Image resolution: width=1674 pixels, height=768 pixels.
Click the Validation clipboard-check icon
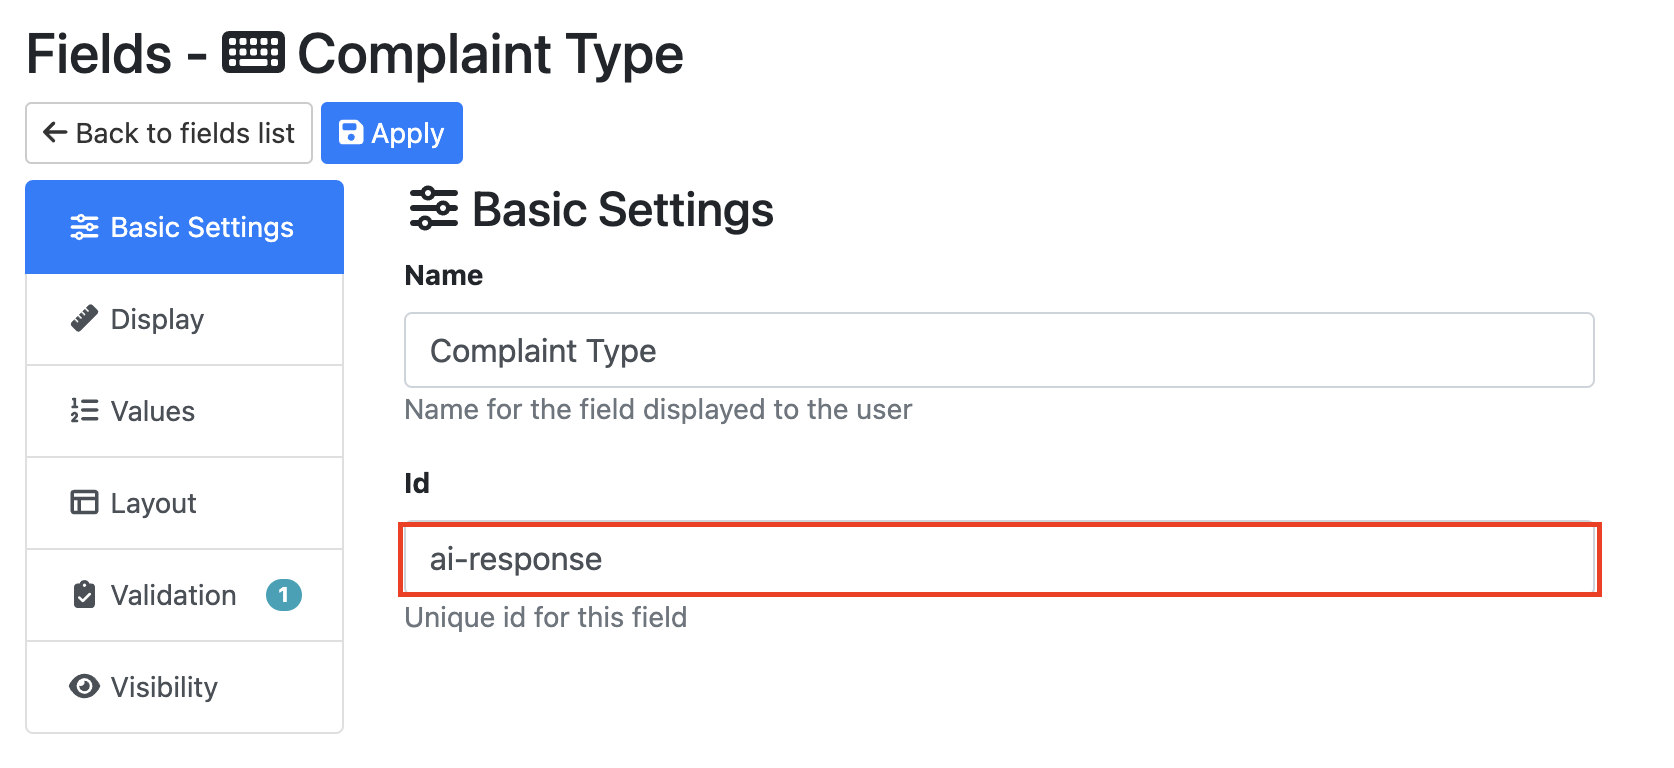pos(84,595)
